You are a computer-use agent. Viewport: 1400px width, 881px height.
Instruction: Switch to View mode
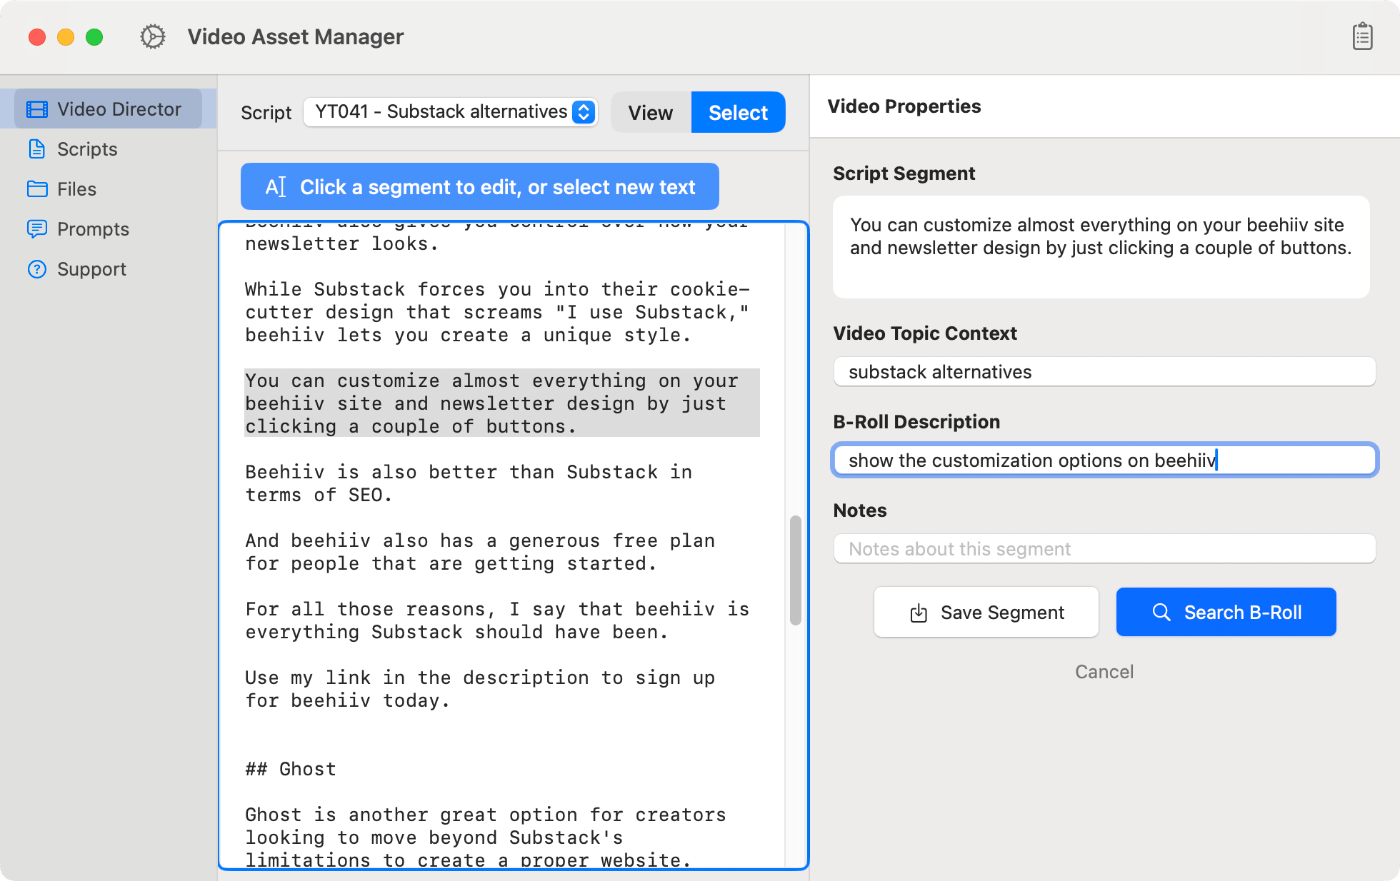coord(652,112)
